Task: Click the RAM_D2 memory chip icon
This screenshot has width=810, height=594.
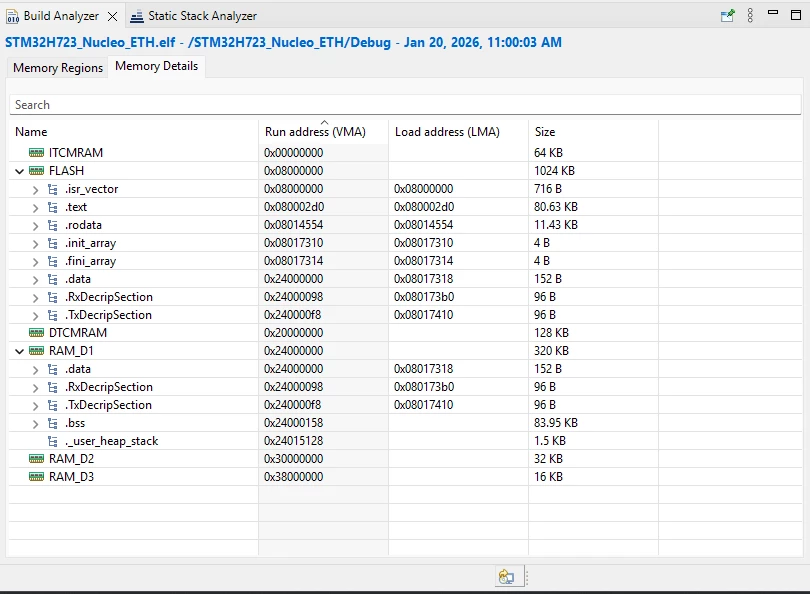Action: pos(36,459)
